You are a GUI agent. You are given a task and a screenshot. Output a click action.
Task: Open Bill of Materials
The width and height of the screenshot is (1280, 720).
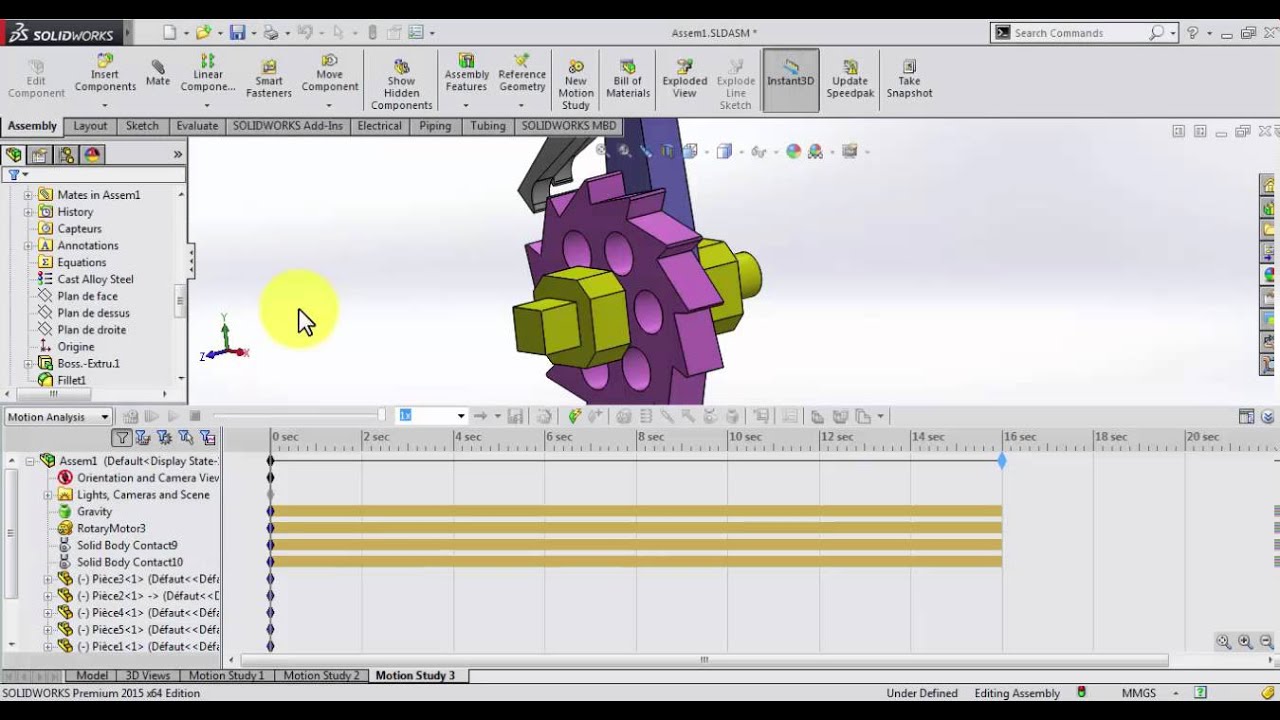pyautogui.click(x=628, y=80)
